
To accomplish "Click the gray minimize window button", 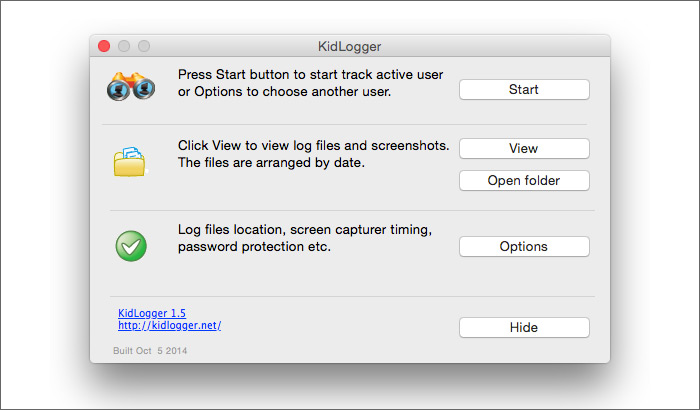I will tap(124, 46).
